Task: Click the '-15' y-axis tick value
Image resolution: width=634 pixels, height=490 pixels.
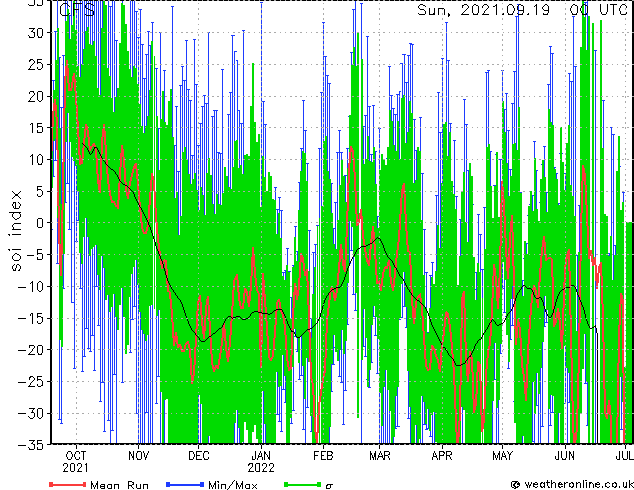Action: [31, 318]
